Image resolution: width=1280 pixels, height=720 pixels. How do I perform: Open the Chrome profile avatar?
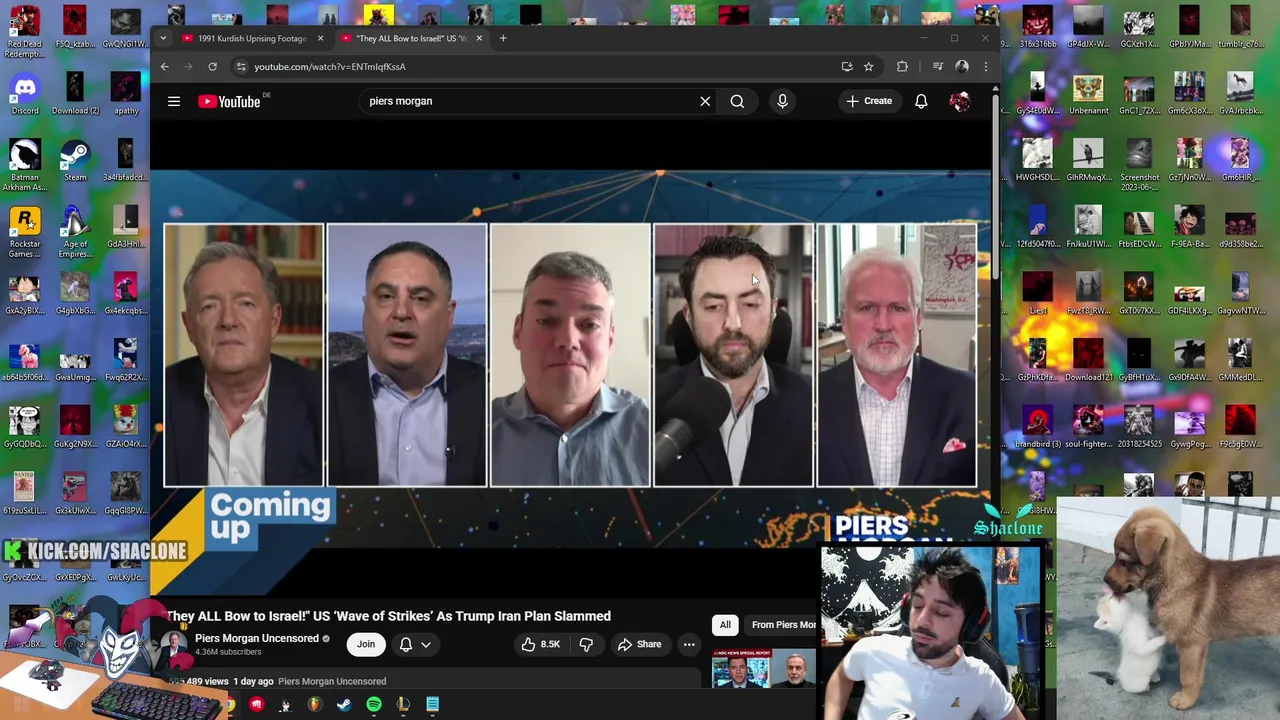962,66
